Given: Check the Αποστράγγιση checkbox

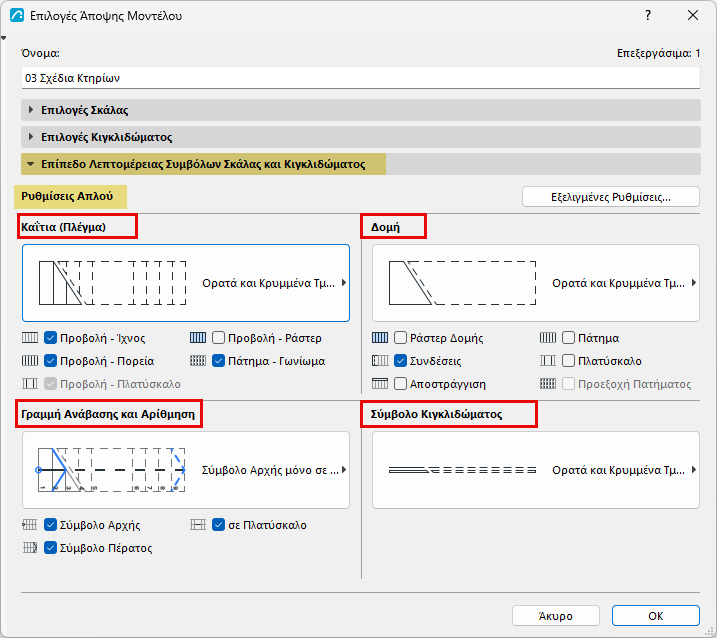Looking at the screenshot, I should 400,384.
